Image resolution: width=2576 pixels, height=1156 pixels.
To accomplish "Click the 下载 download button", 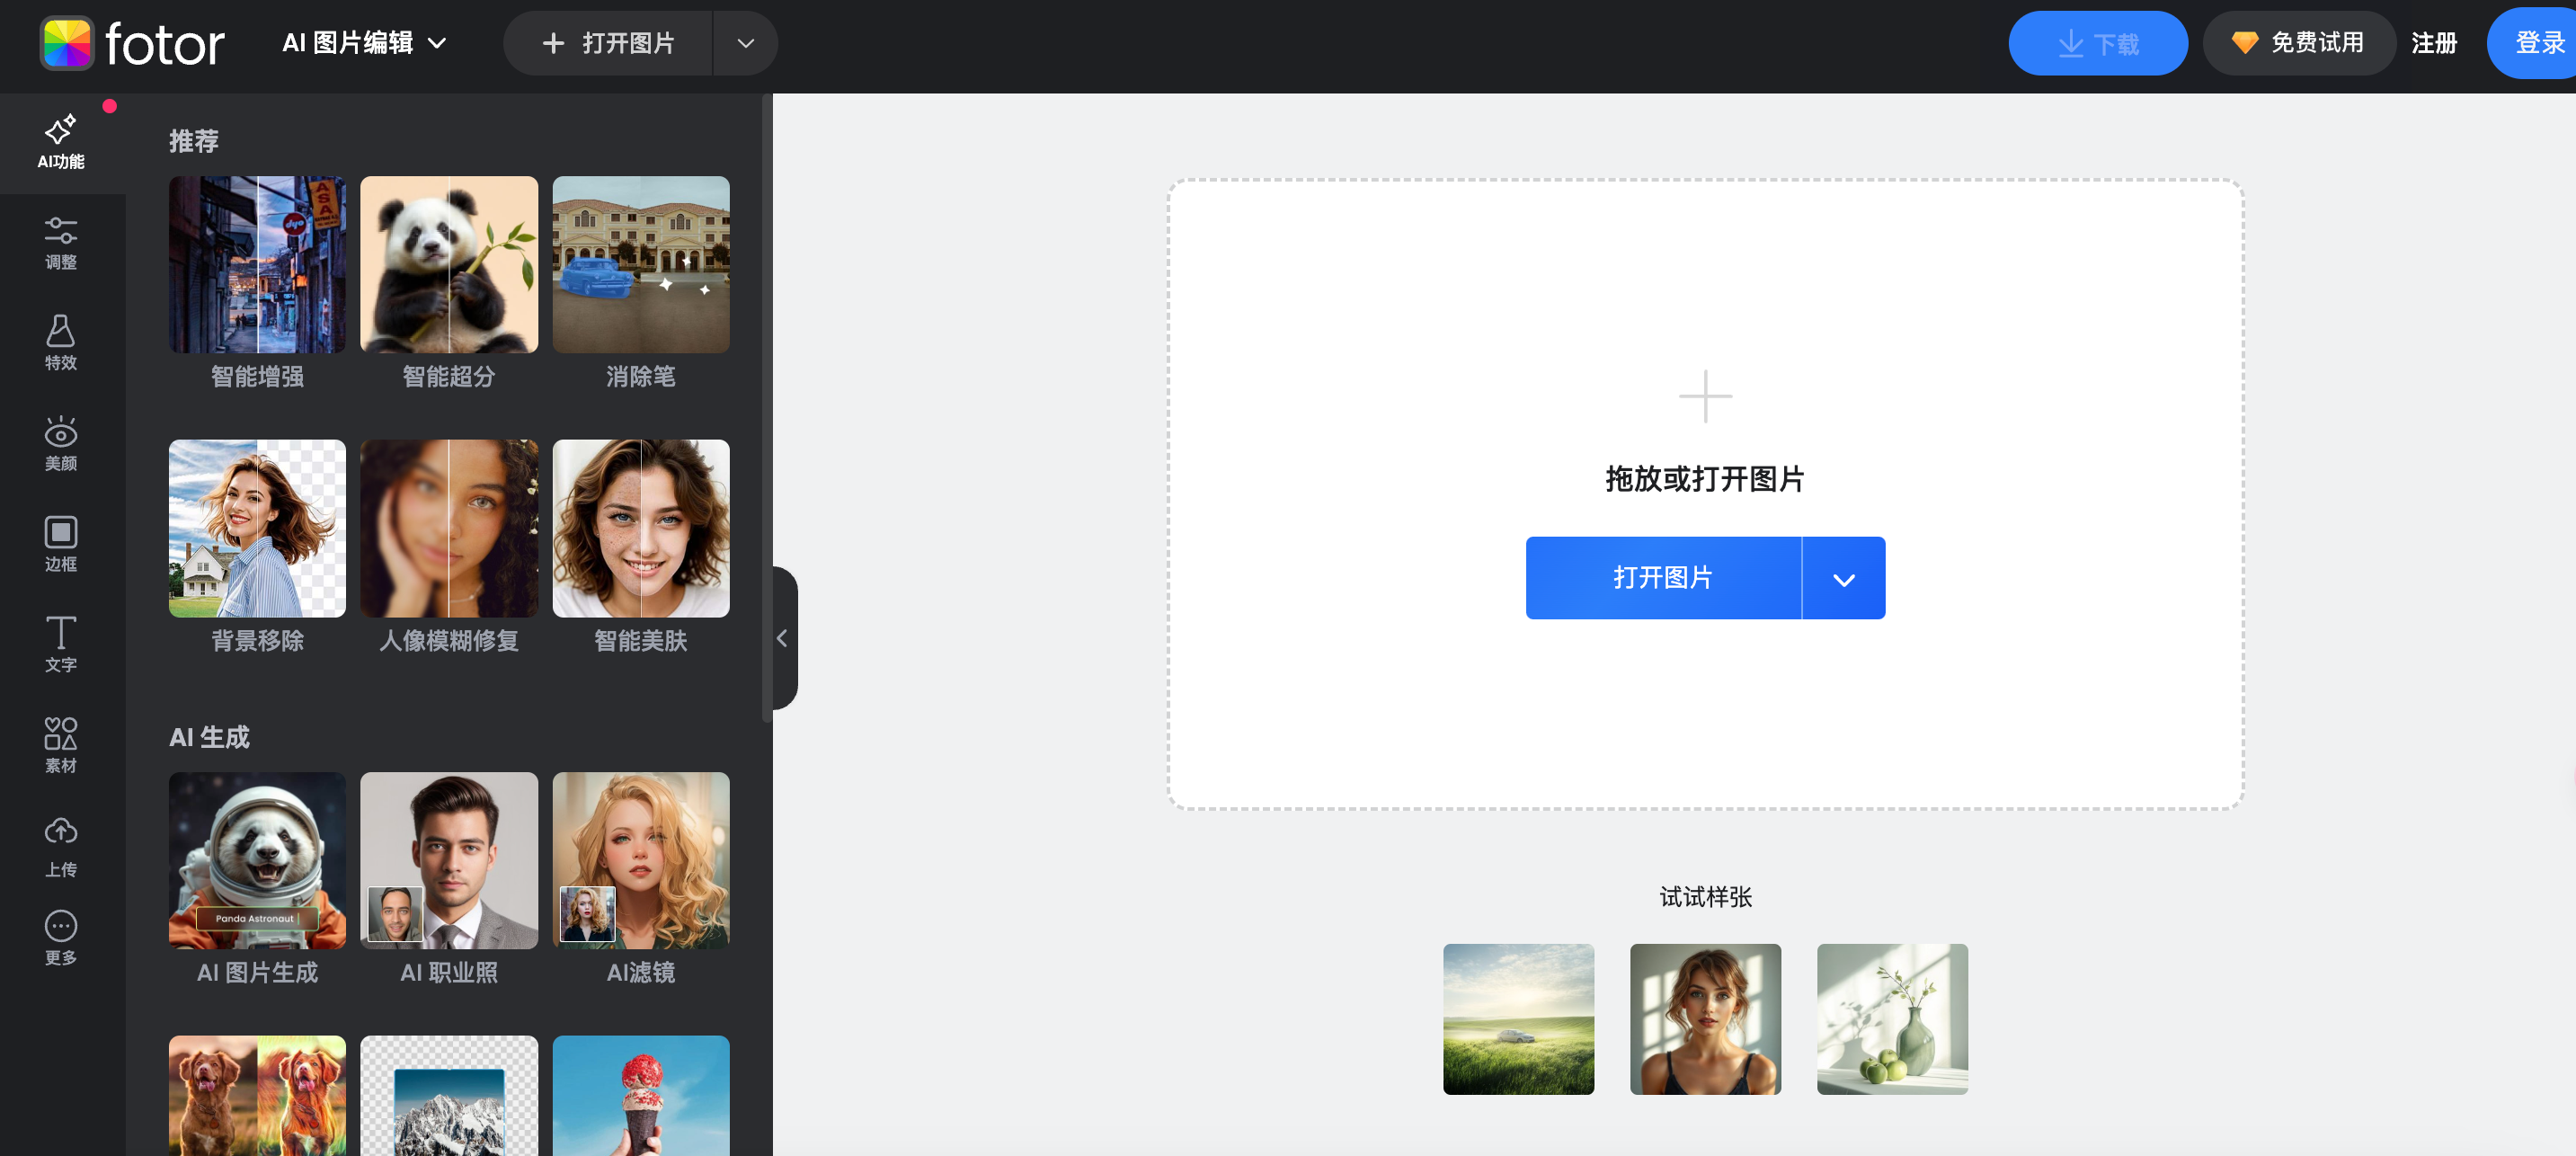I will [x=2097, y=43].
